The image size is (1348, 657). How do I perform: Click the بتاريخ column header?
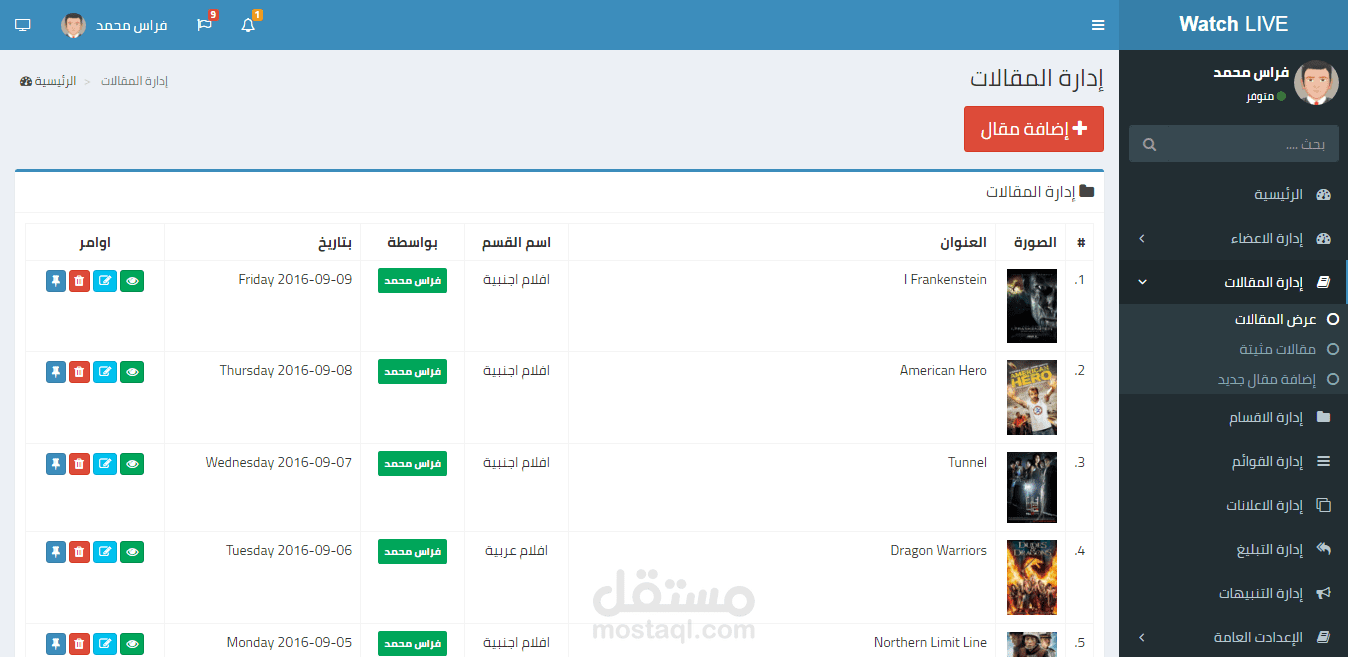coord(335,243)
